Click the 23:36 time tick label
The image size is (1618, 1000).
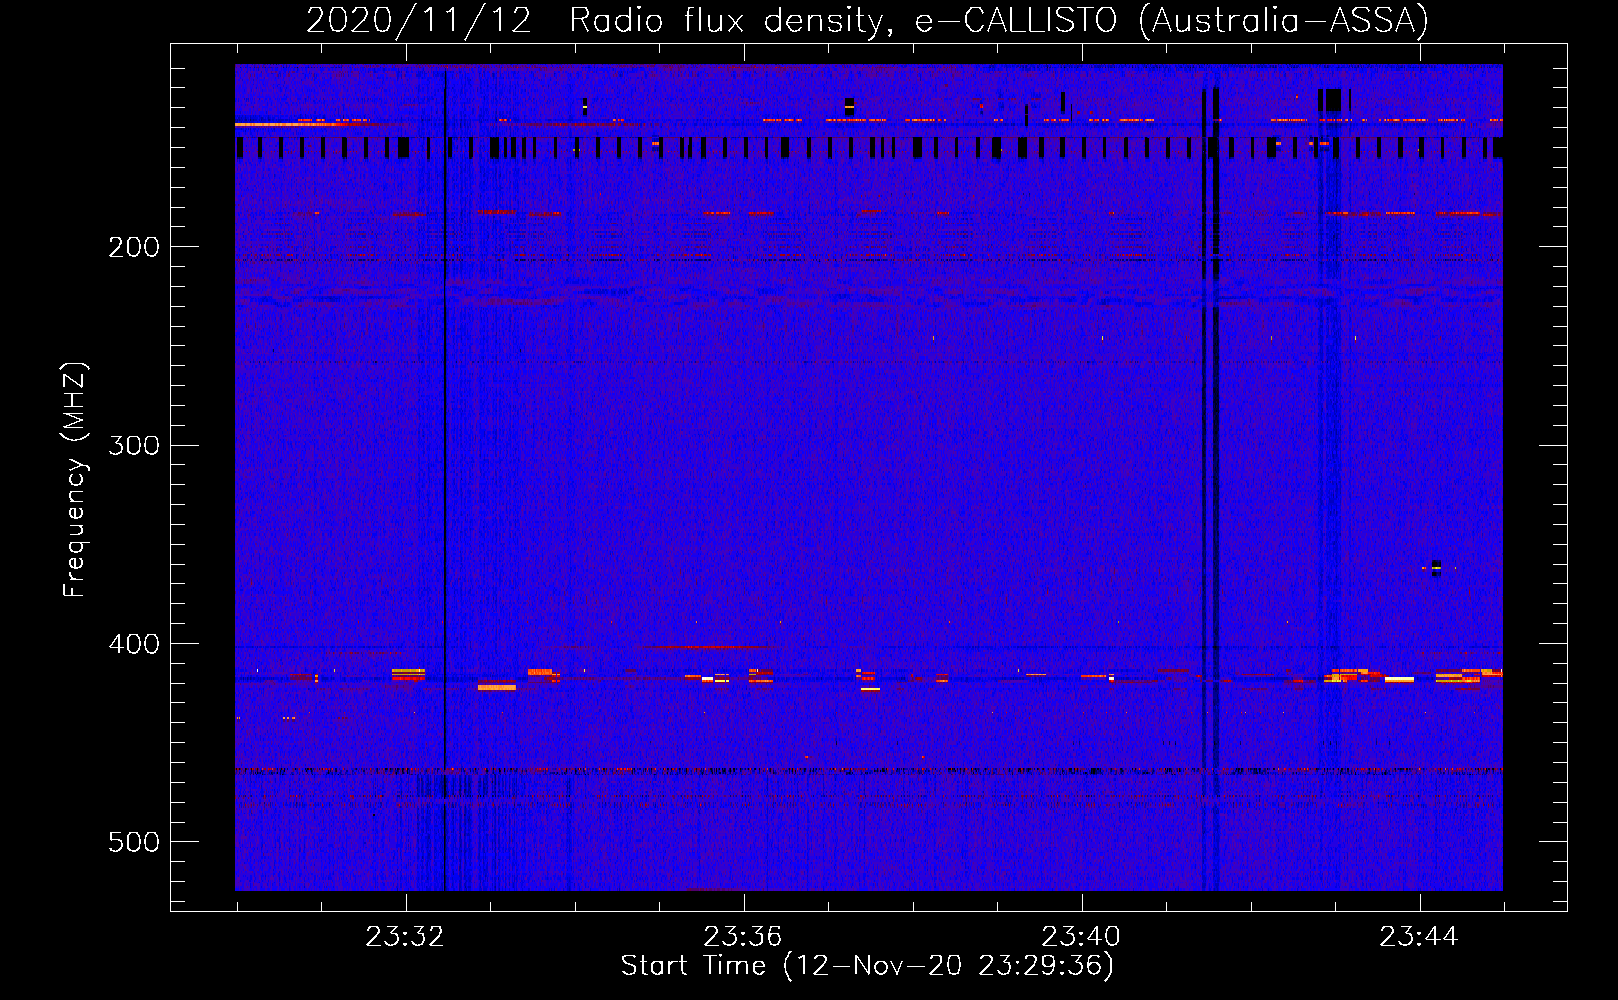click(x=743, y=937)
